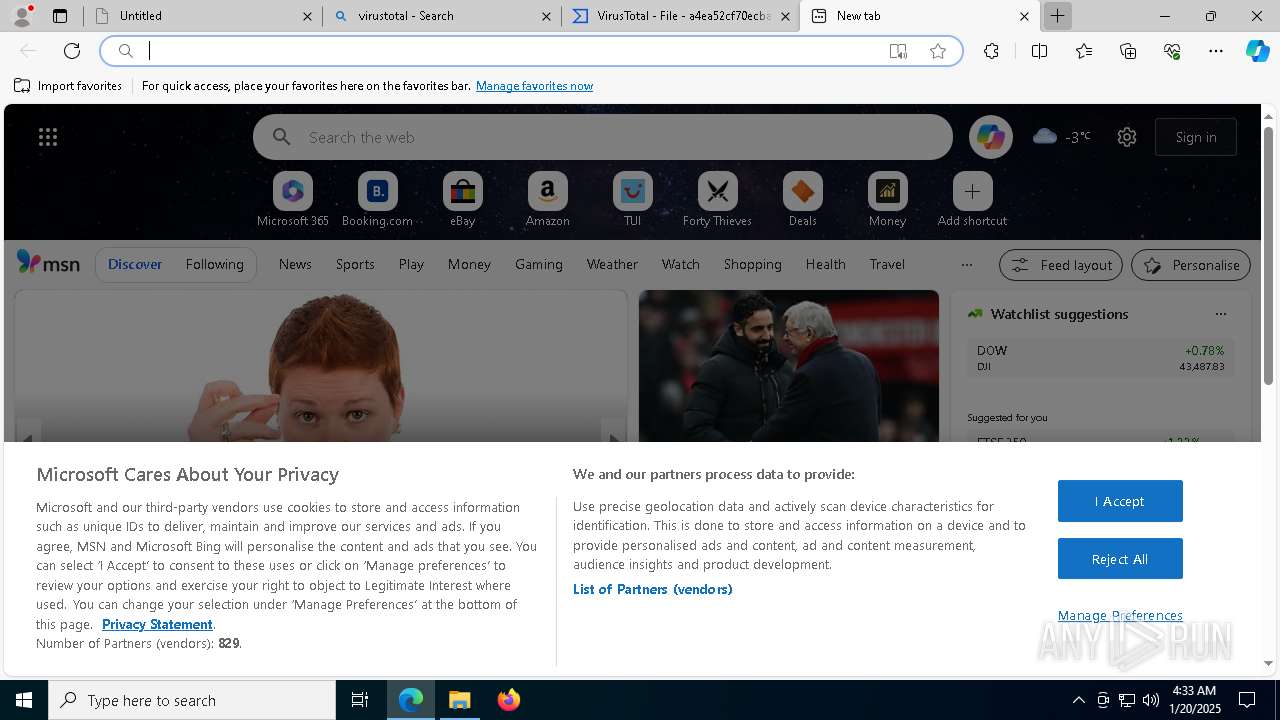Refresh the page
This screenshot has height=720, width=1280.
[x=72, y=51]
